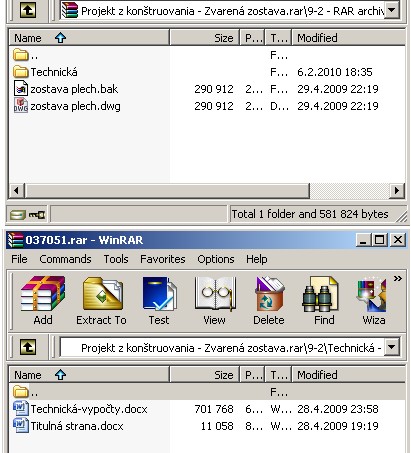Screen dimensions: 411x453
Task: Click the Delete files toolbar icon
Action: coord(269,300)
